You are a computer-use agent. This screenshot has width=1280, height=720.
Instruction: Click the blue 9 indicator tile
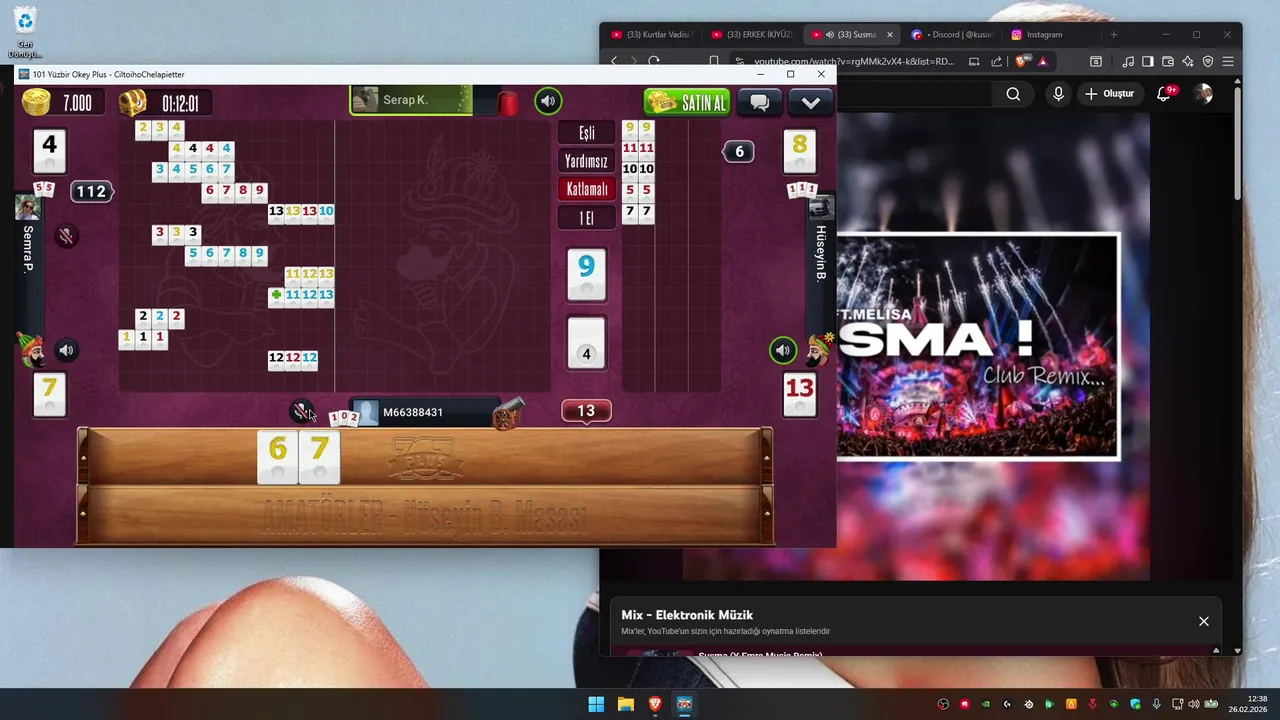point(586,275)
